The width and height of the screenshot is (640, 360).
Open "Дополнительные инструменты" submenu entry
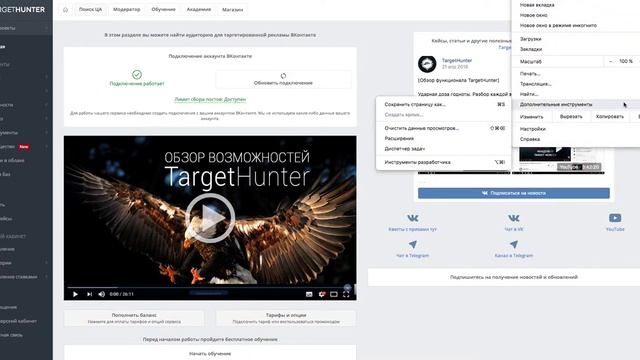(576, 104)
